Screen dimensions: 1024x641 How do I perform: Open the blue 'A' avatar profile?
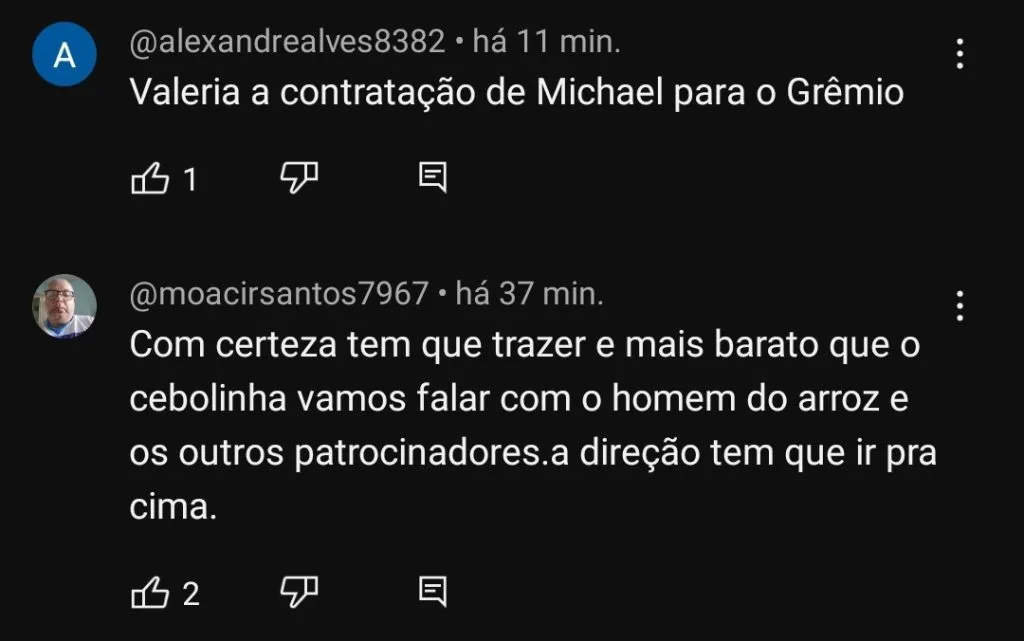pos(65,54)
